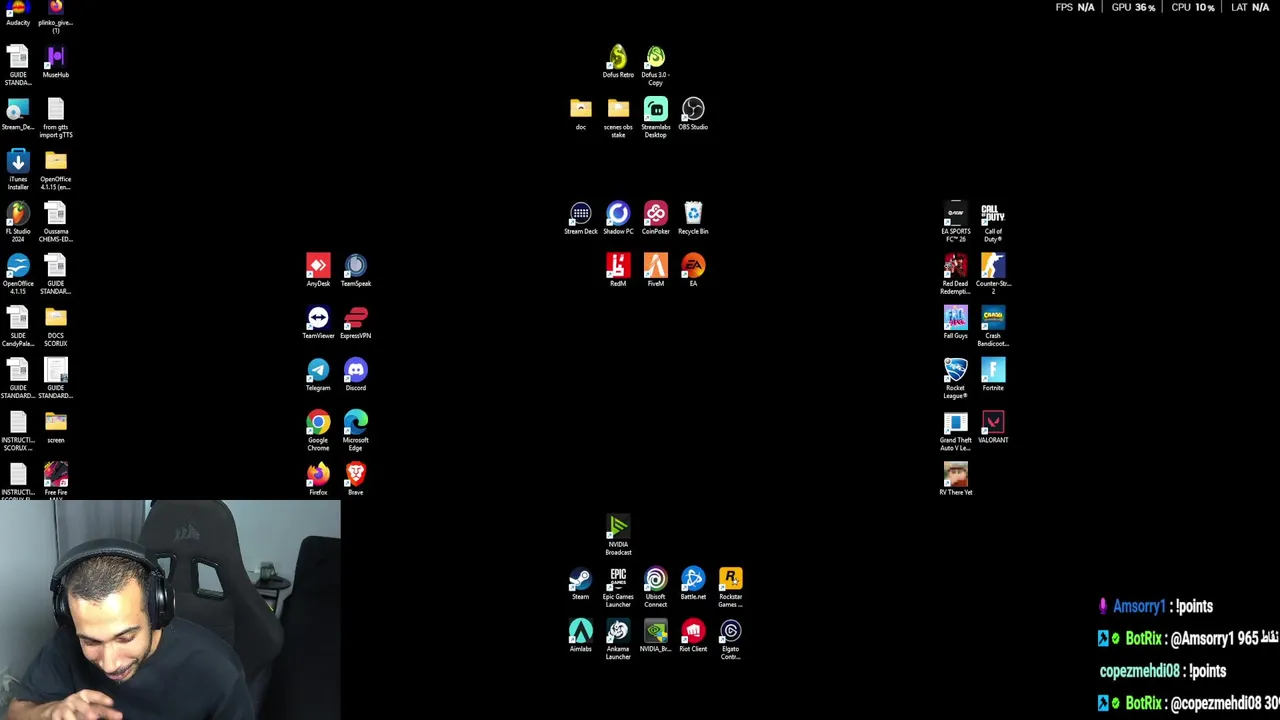The height and width of the screenshot is (720, 1280).
Task: Open the 'scenes obs stake' folder
Action: [x=618, y=119]
